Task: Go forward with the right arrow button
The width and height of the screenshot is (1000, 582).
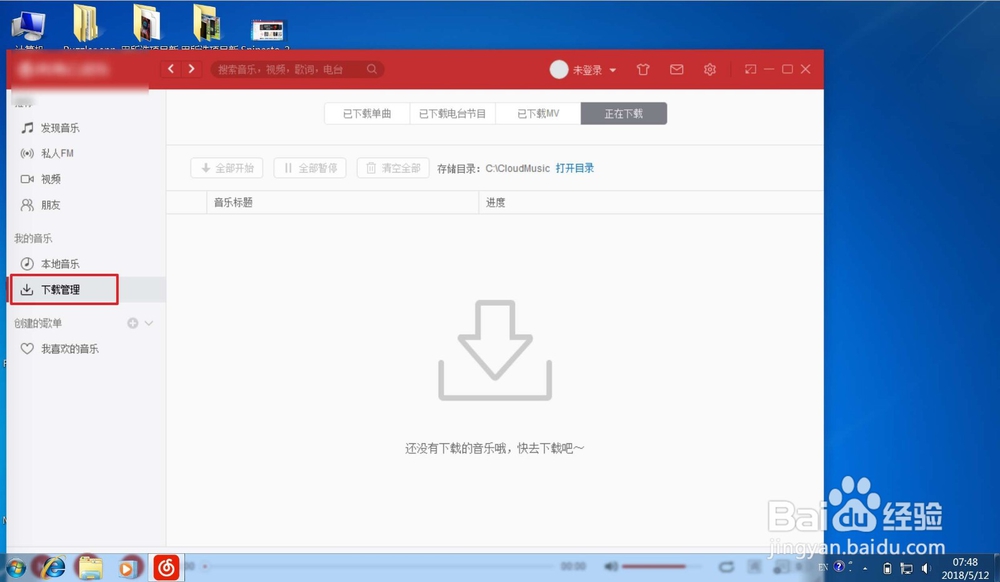Action: pyautogui.click(x=191, y=69)
